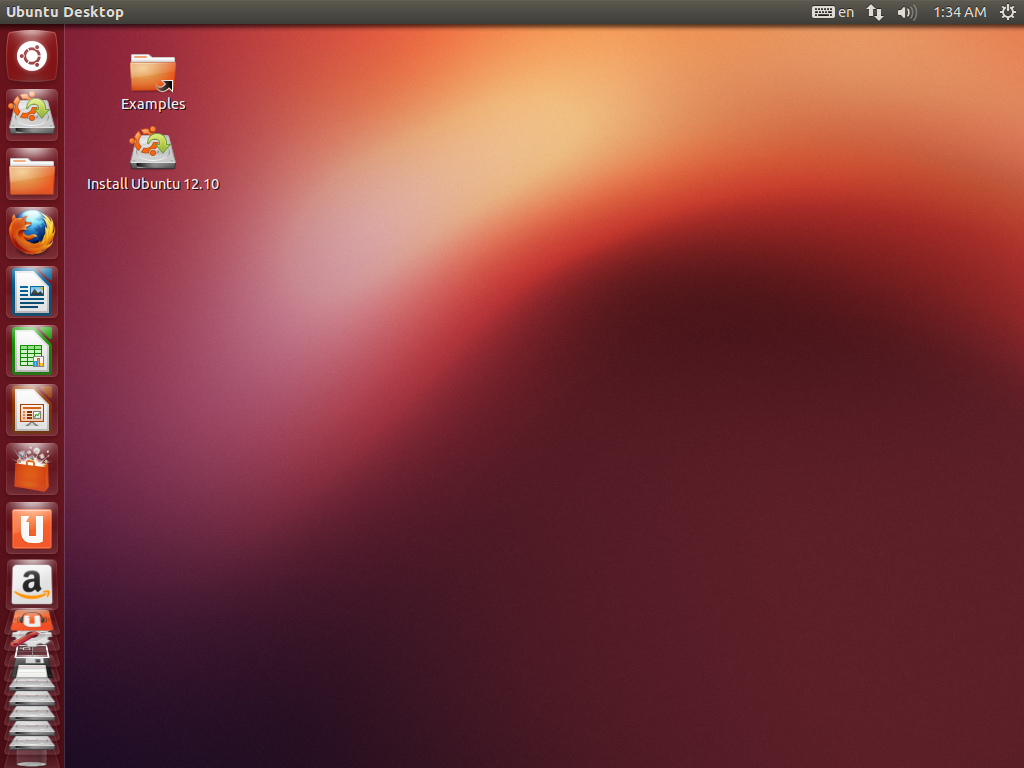The width and height of the screenshot is (1024, 768).
Task: Launch Ubuntu One from the launcher
Action: click(x=31, y=528)
